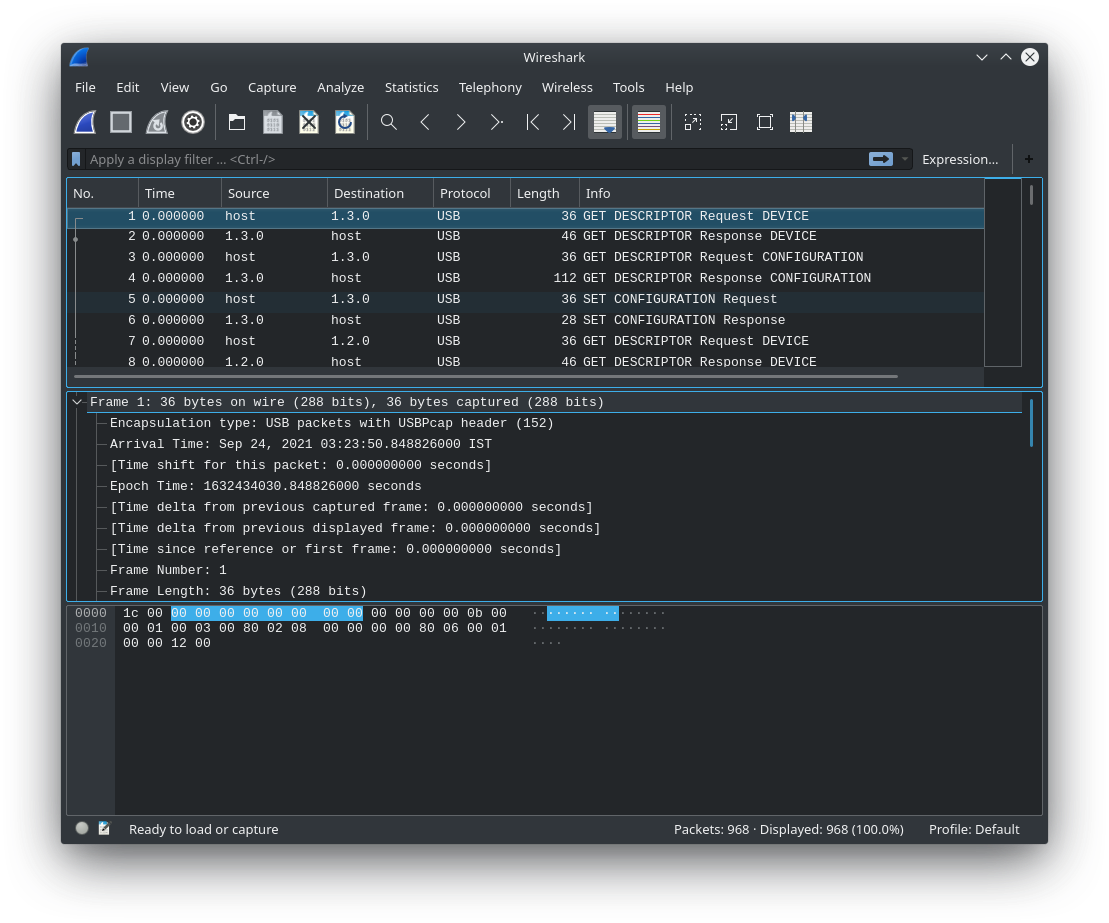Open the File menu
Screen dimensions: 1109x923
point(86,87)
